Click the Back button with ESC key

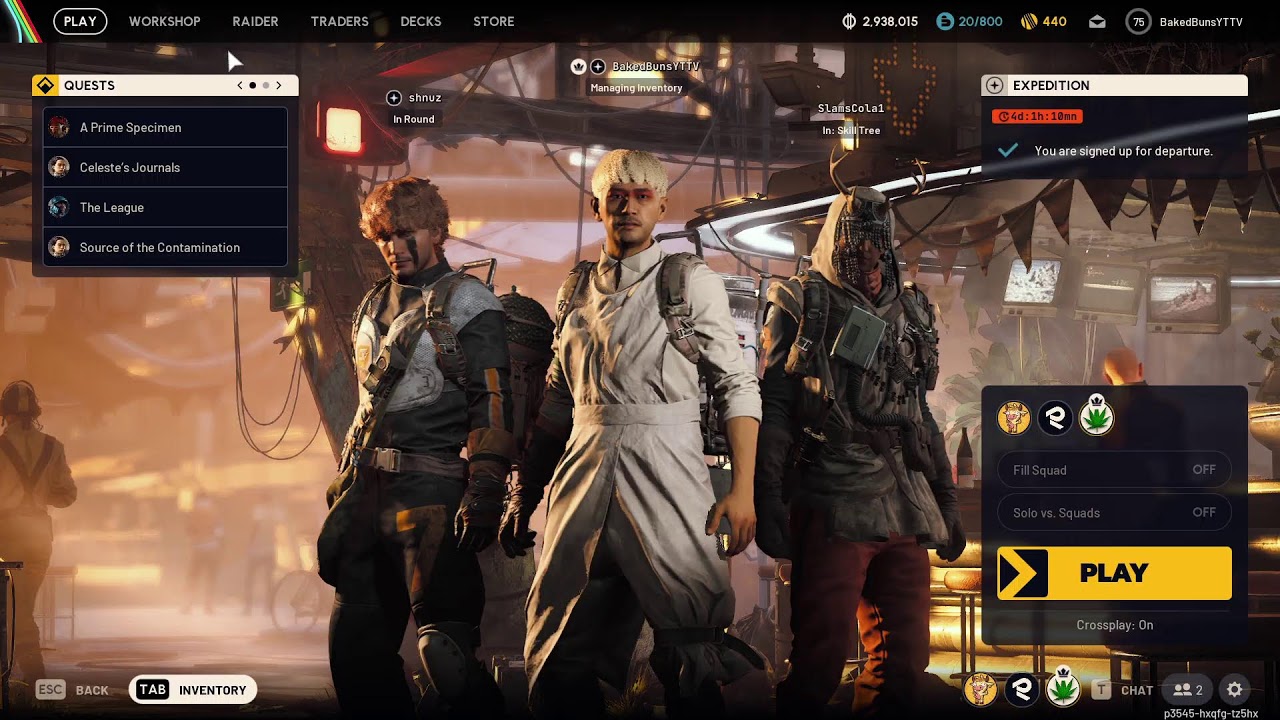point(72,690)
